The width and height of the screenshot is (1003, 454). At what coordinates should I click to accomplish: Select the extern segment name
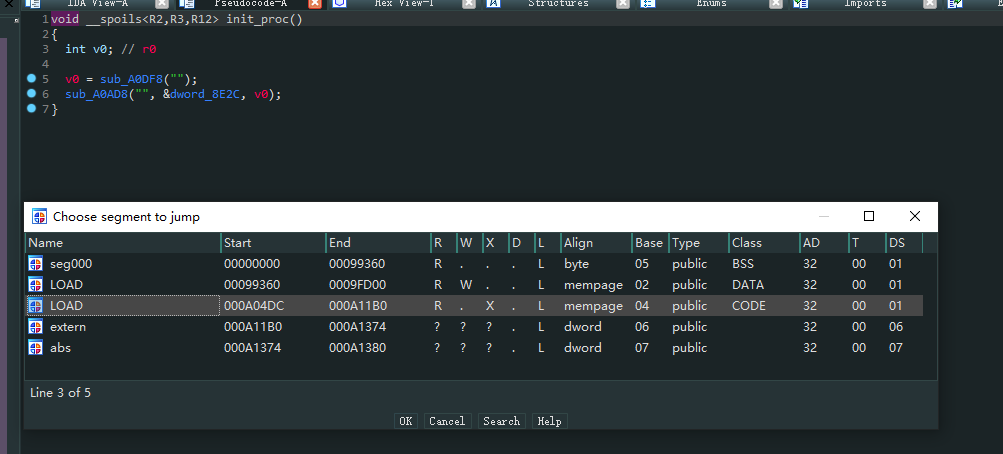click(x=68, y=327)
